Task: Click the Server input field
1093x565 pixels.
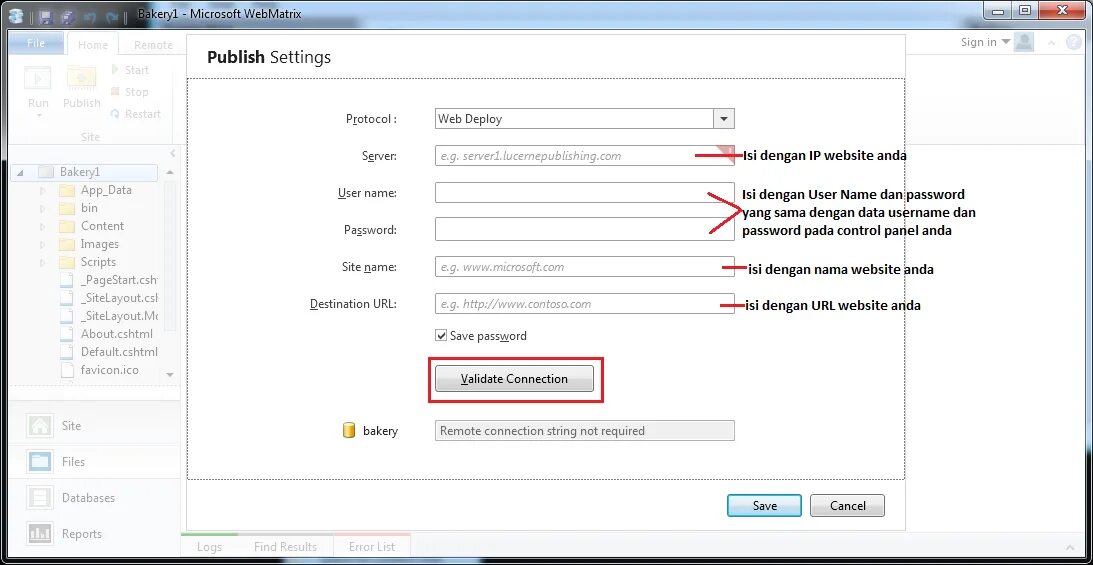Action: click(x=584, y=155)
